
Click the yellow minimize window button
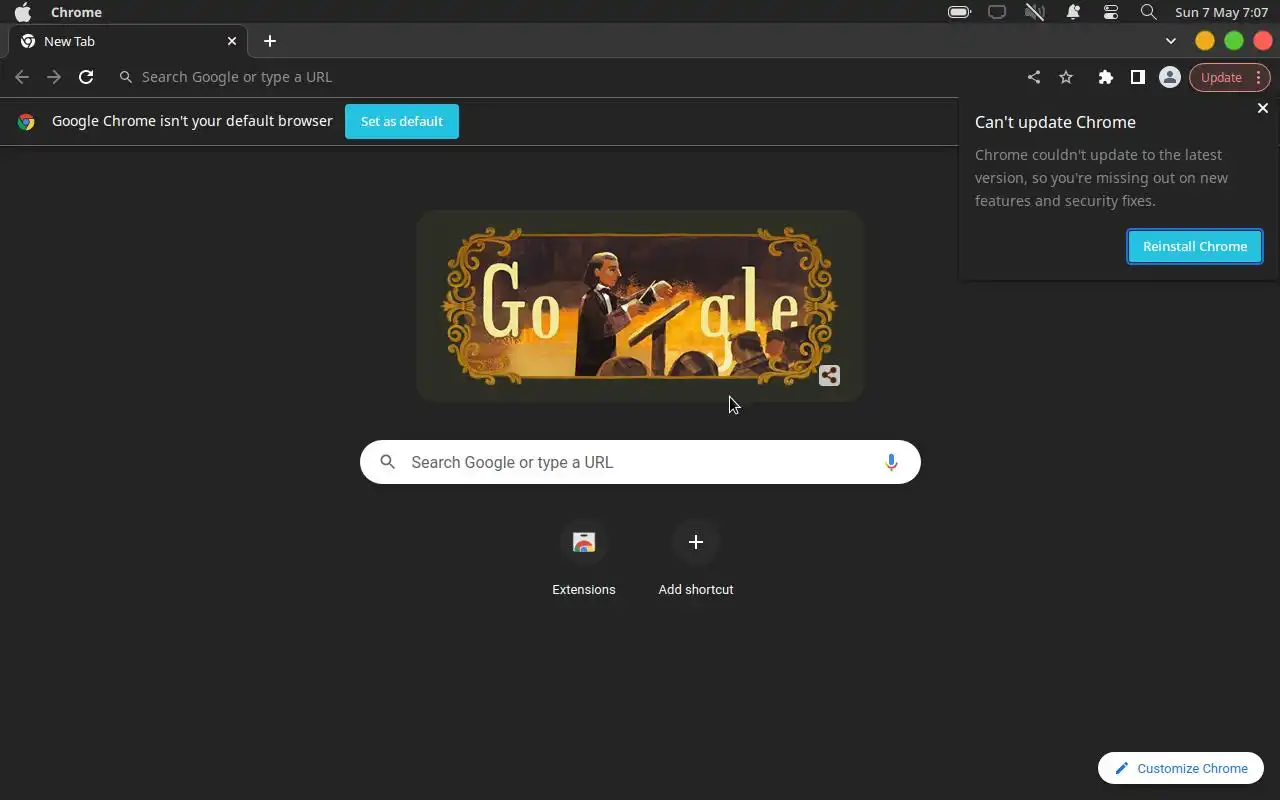[x=1205, y=41]
